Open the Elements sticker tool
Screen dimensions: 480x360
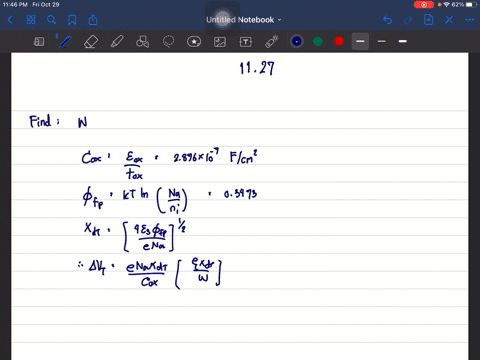point(194,42)
